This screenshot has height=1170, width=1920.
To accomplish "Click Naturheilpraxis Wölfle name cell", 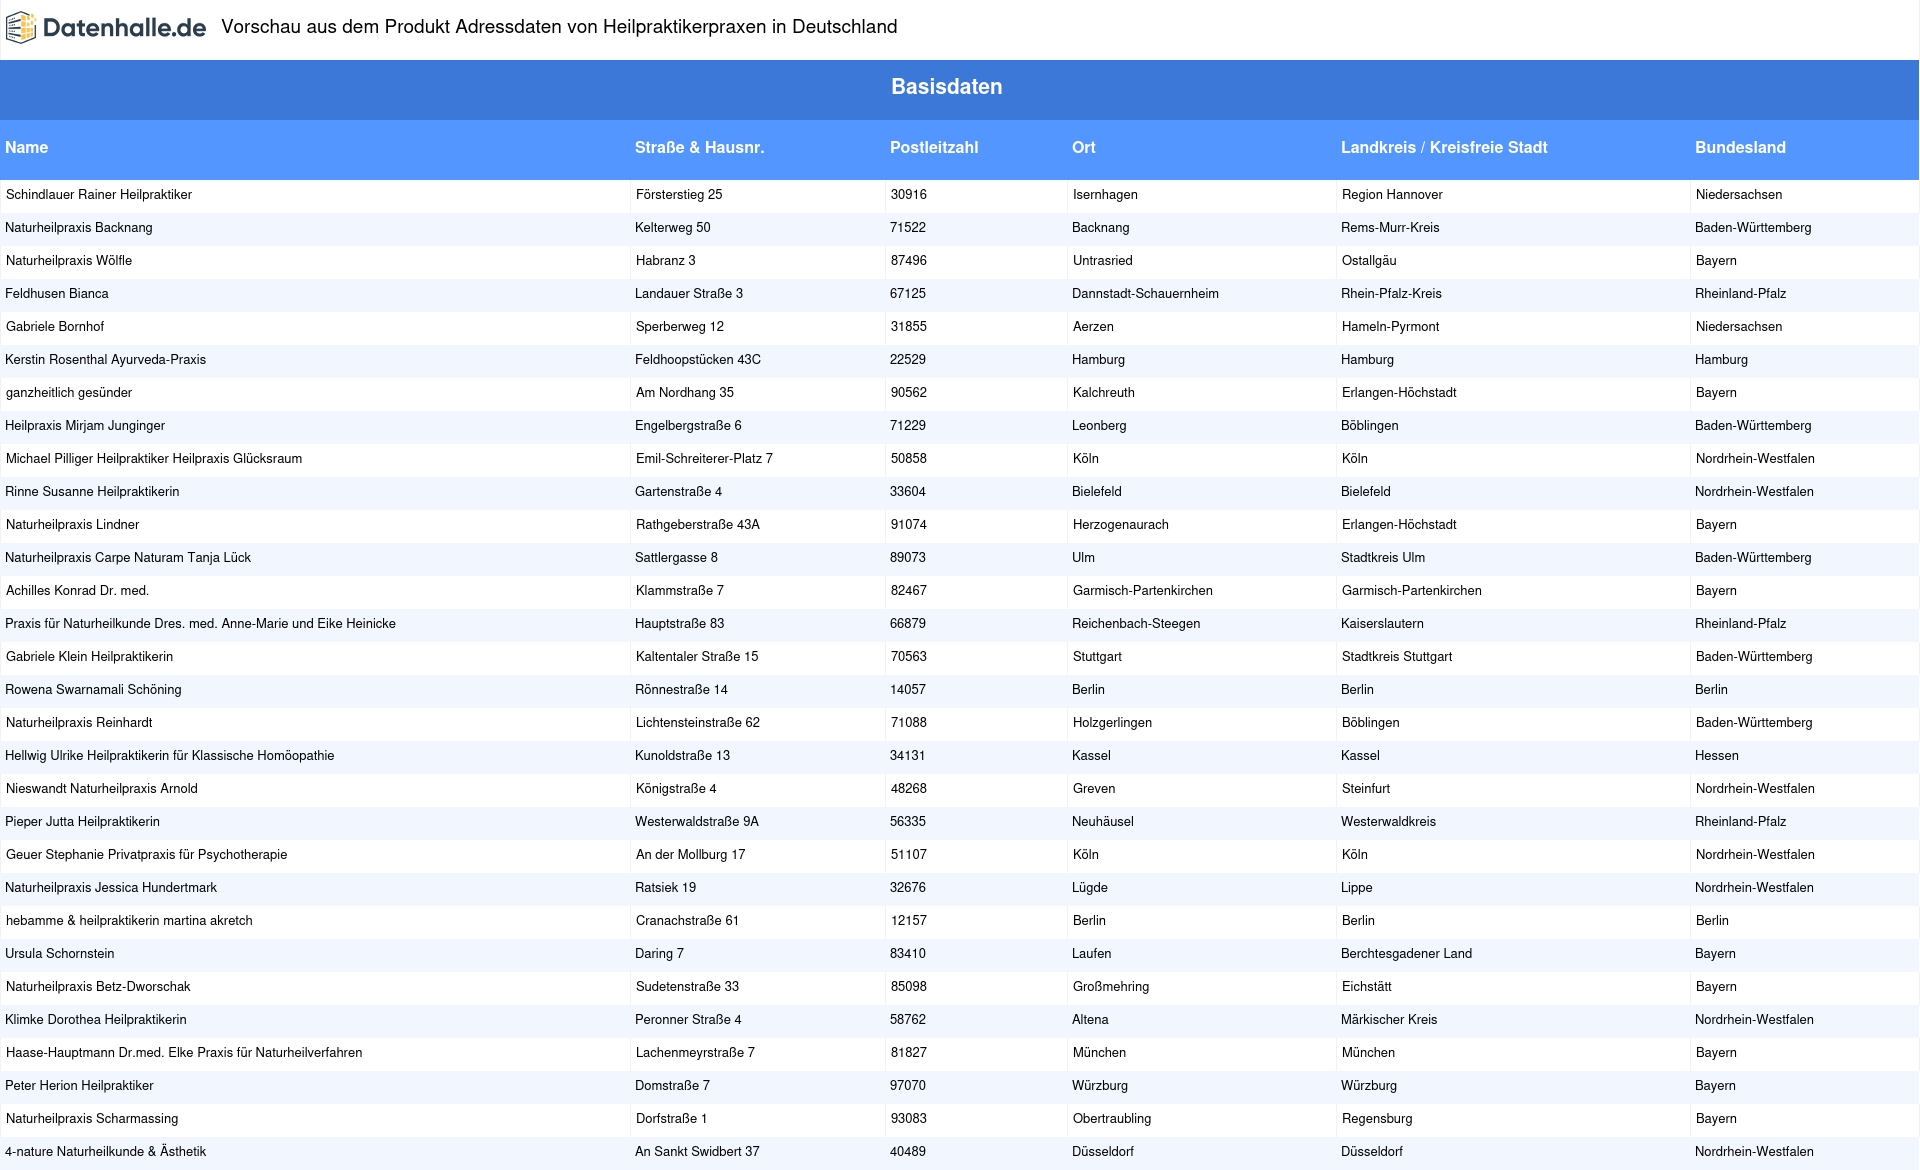I will pyautogui.click(x=69, y=261).
